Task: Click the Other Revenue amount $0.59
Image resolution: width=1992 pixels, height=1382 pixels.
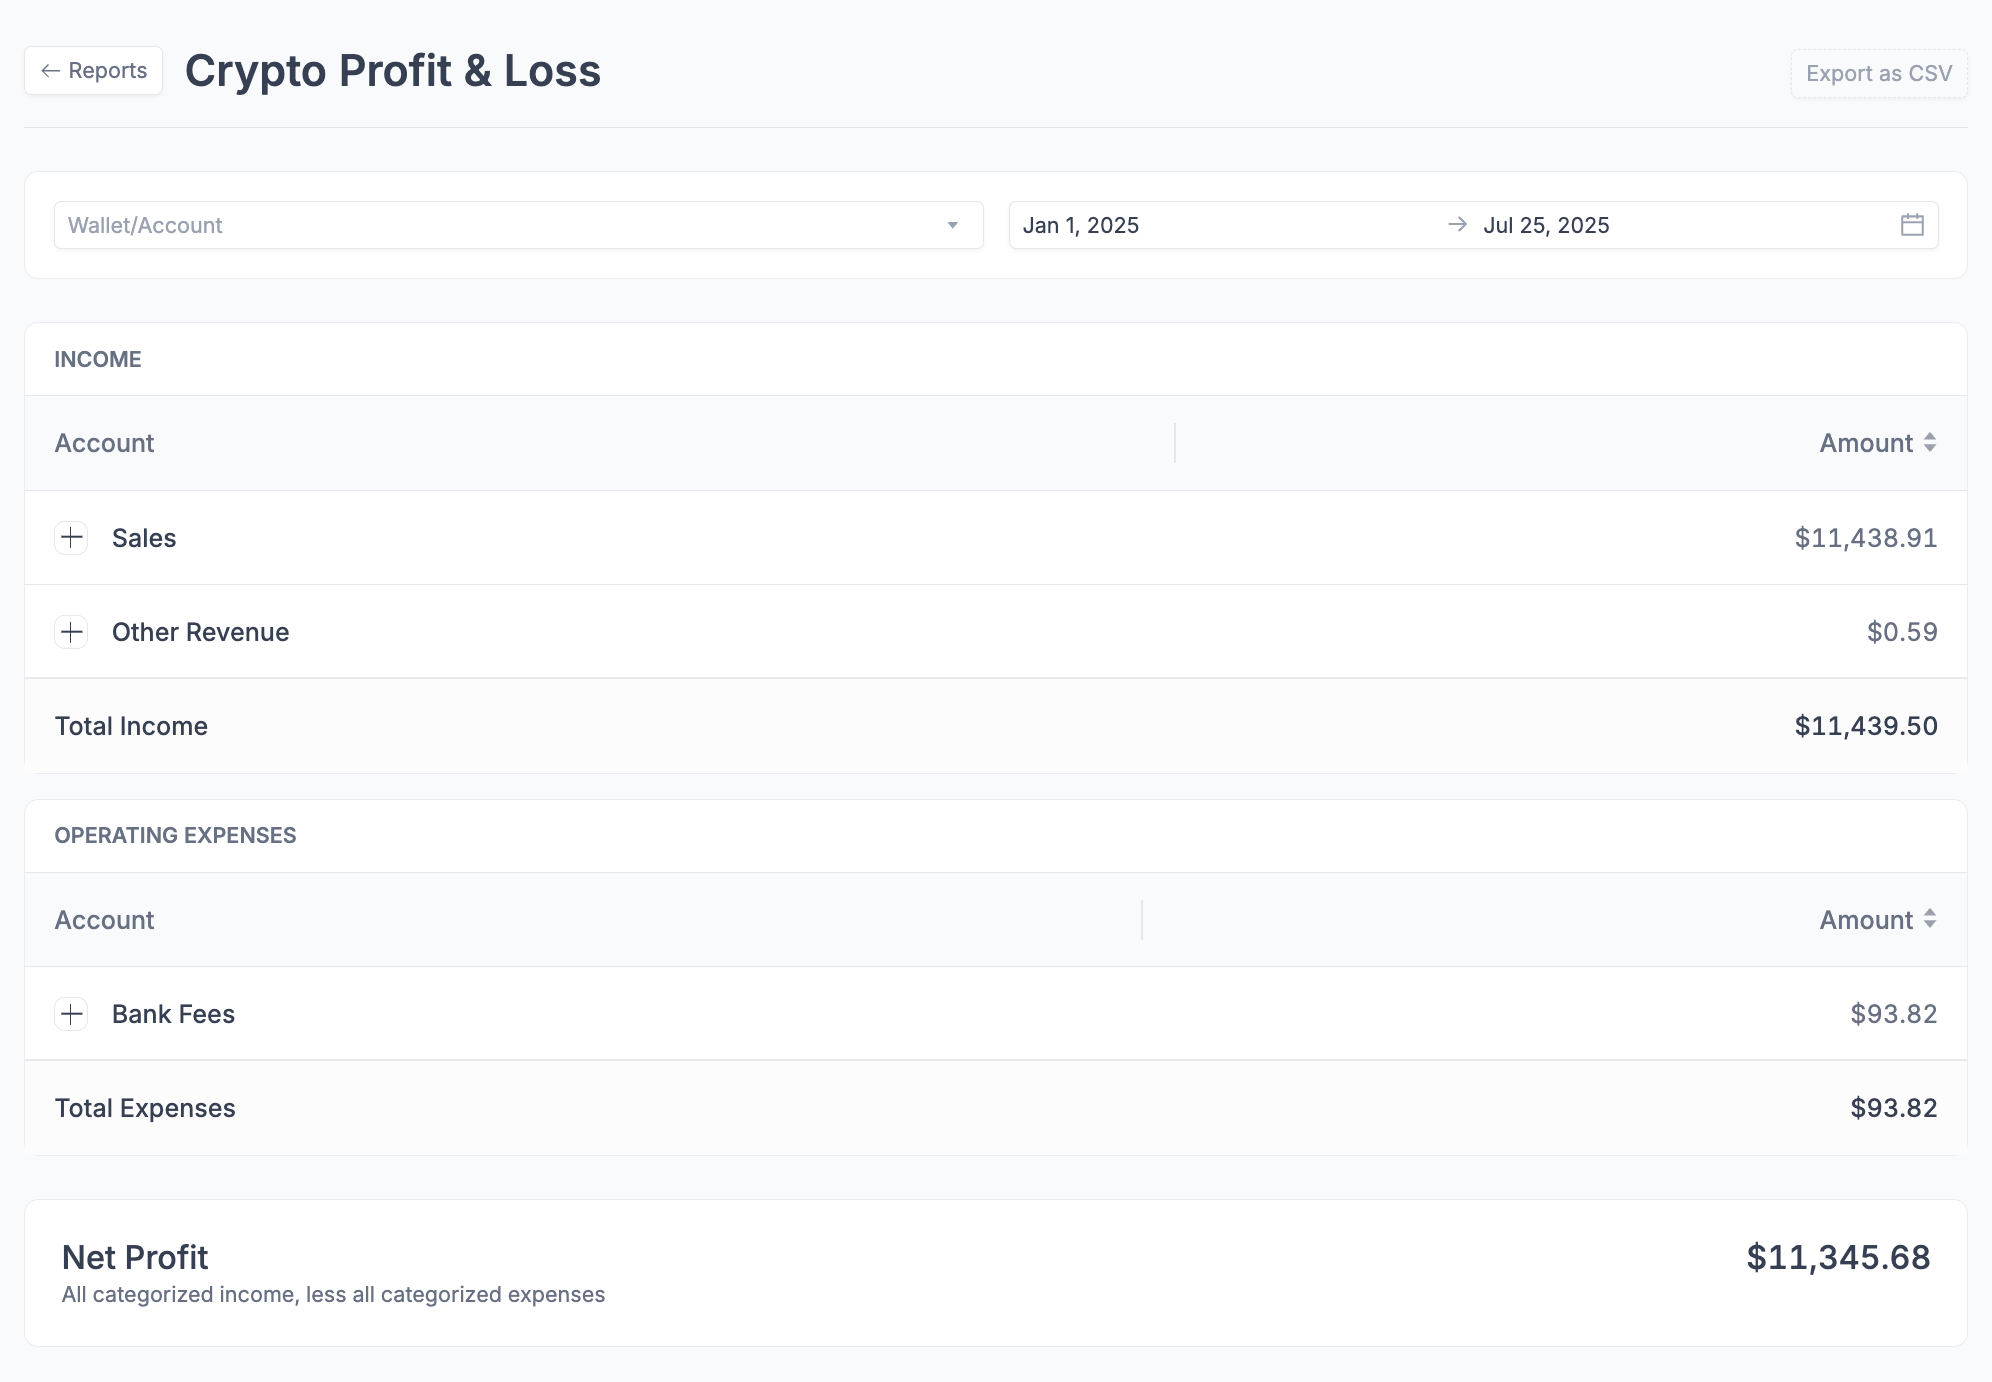Action: click(1901, 632)
